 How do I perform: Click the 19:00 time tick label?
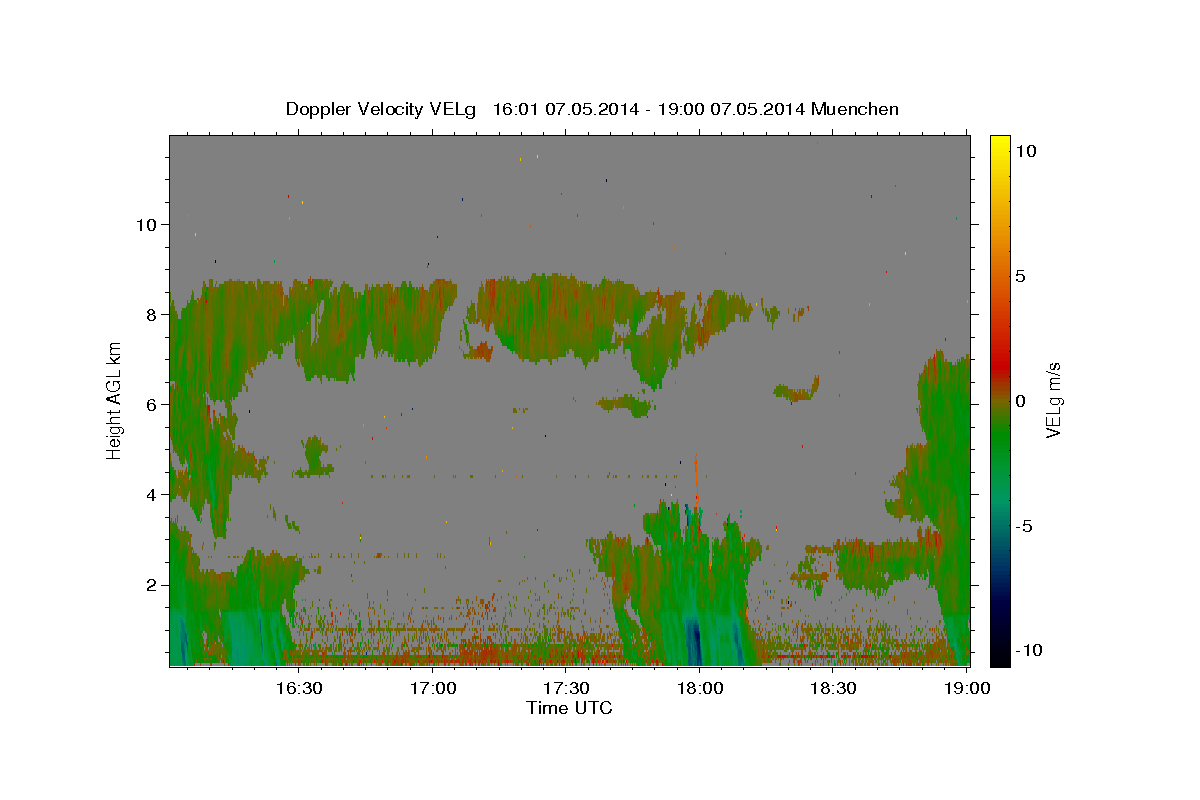[967, 688]
